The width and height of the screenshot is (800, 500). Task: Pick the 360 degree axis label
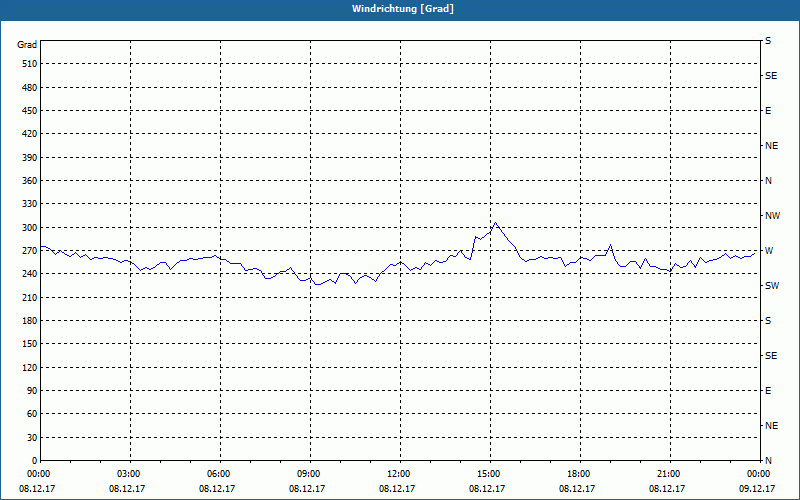pos(30,181)
